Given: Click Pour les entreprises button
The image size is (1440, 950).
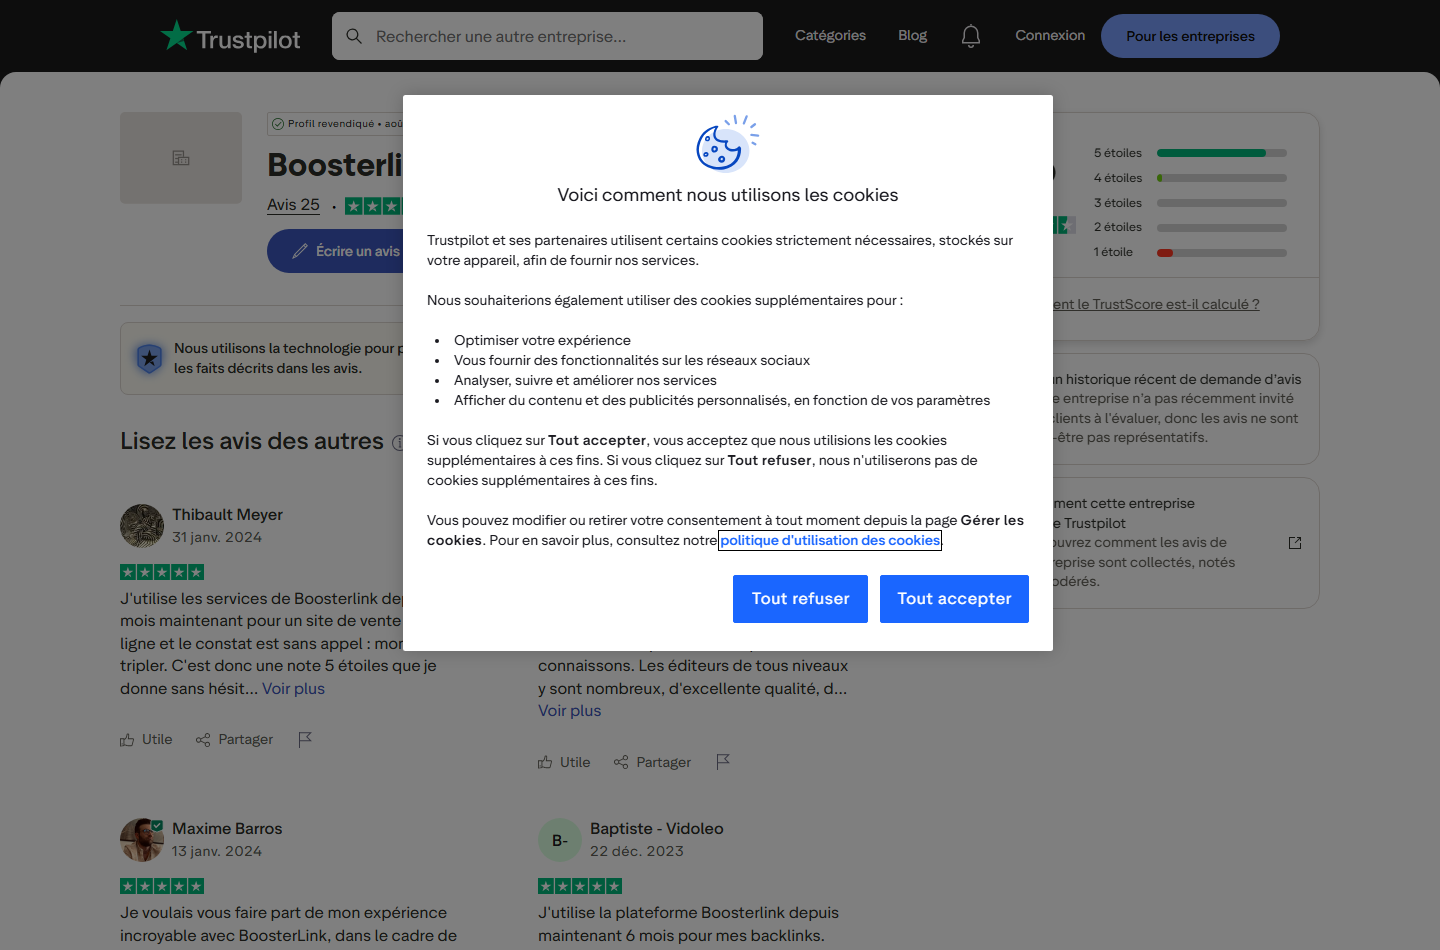Looking at the screenshot, I should [x=1190, y=36].
